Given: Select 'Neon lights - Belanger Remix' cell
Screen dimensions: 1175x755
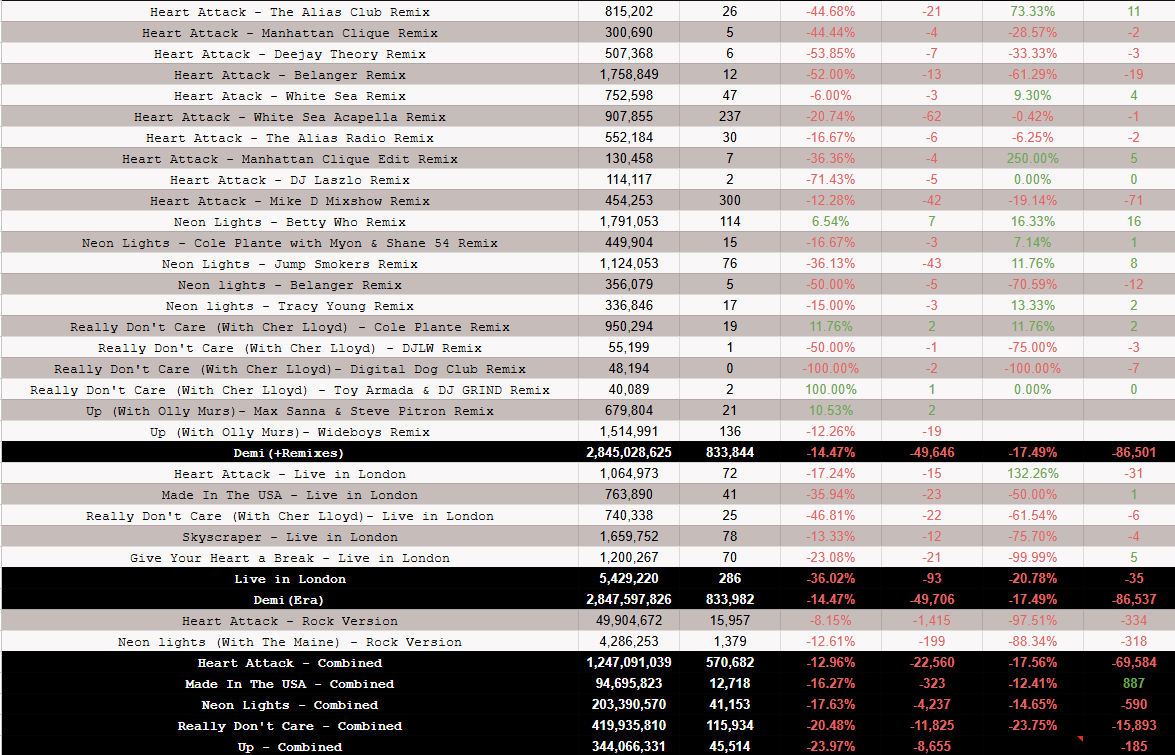Looking at the screenshot, I should [289, 285].
